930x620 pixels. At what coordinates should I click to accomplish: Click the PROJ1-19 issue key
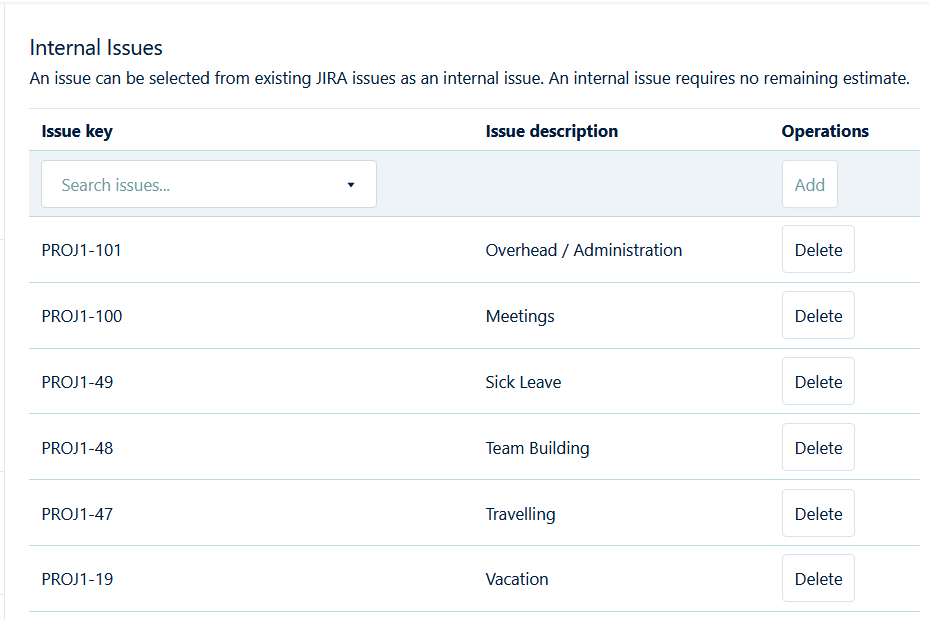(77, 579)
